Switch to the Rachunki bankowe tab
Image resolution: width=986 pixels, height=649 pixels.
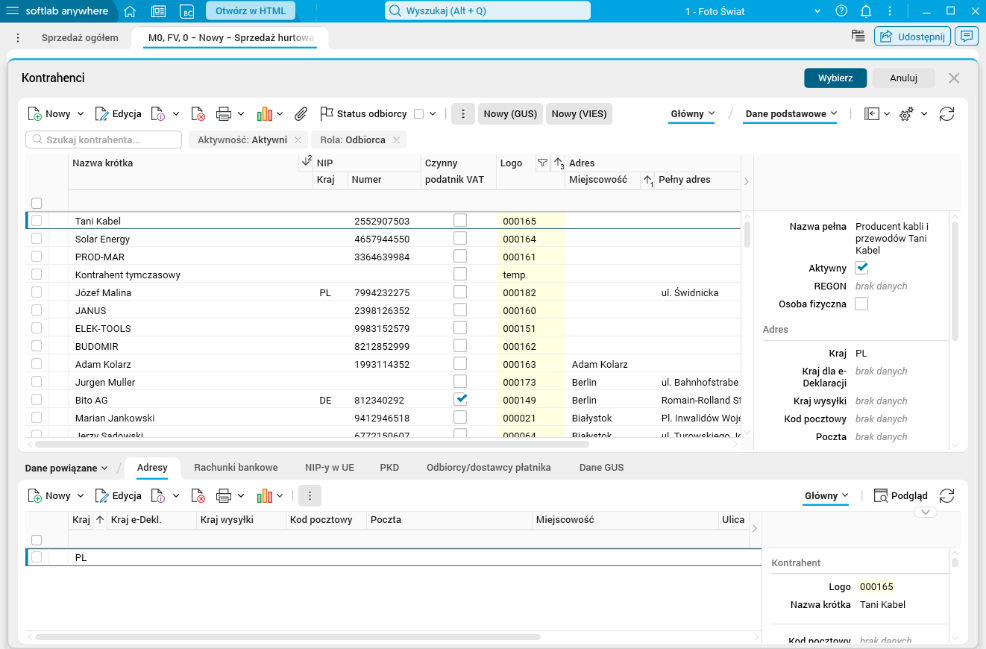pos(236,467)
